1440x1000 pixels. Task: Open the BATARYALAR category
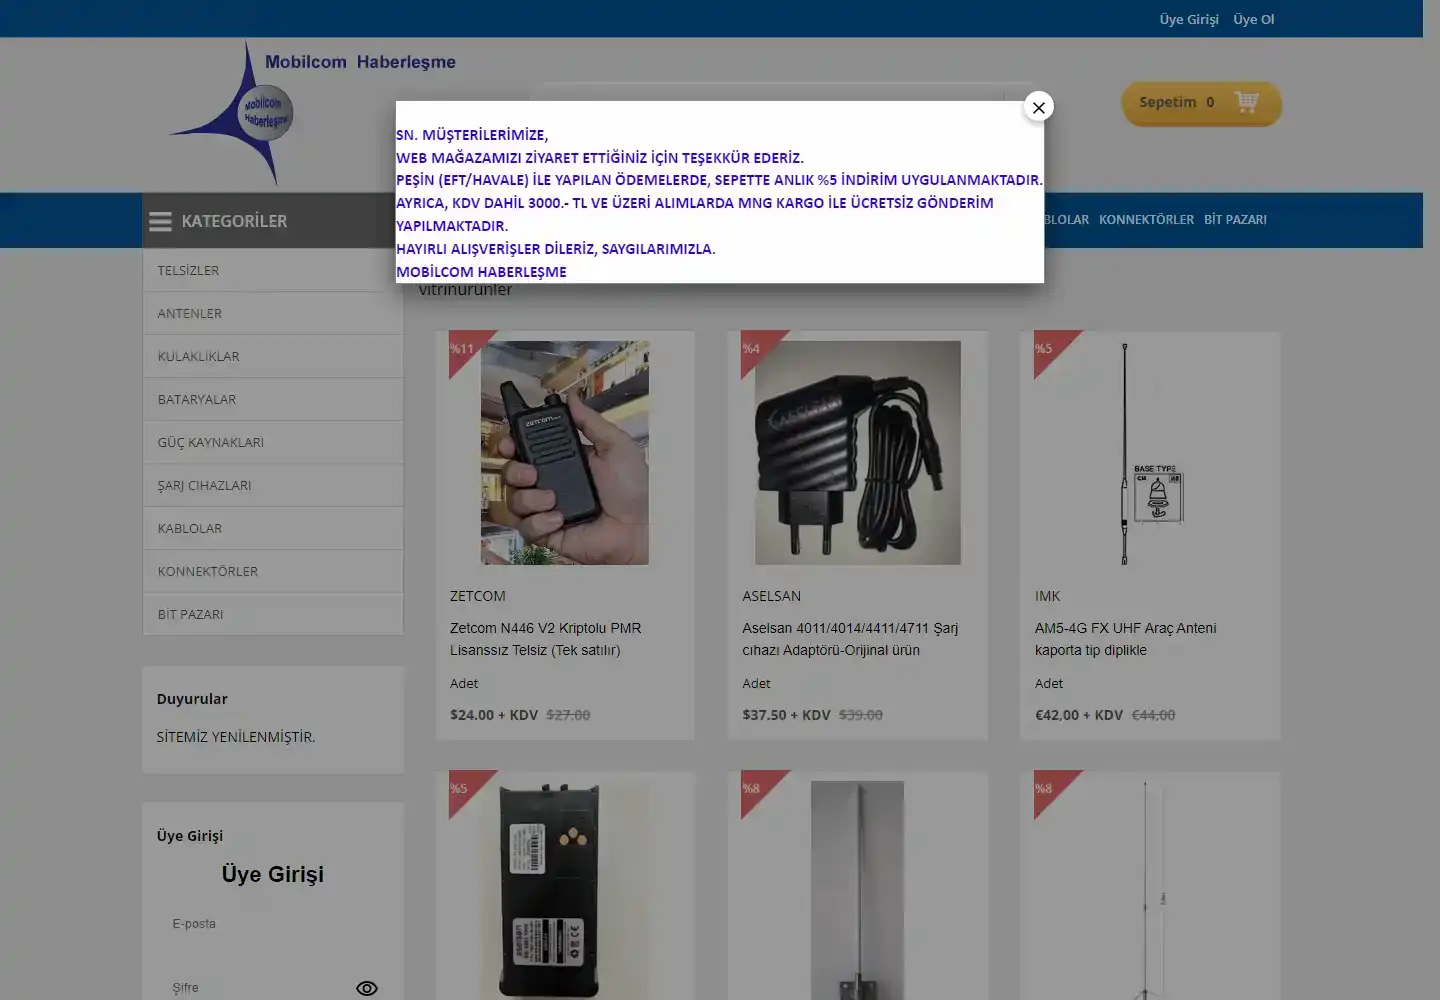pos(273,399)
